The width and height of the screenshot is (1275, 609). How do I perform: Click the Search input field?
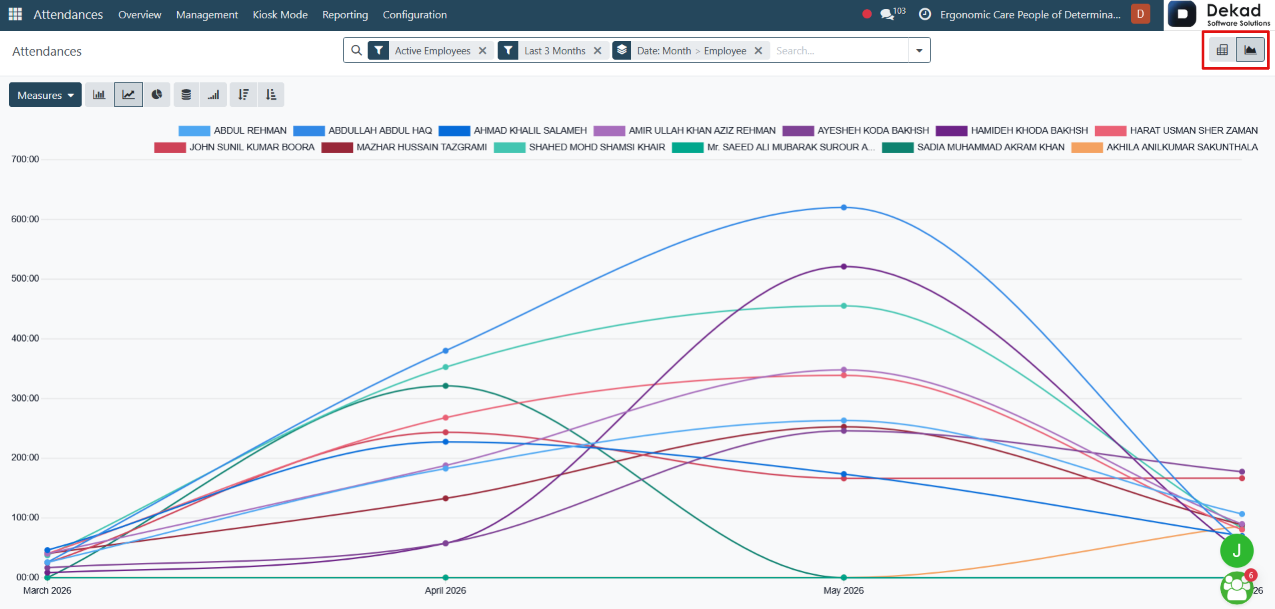point(839,51)
